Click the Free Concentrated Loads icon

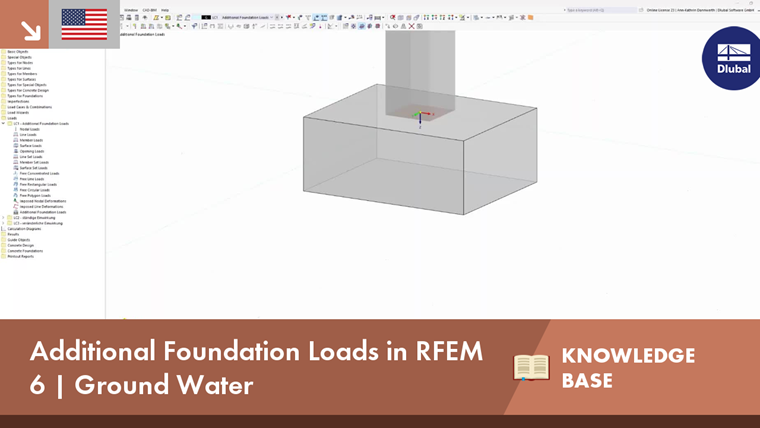click(x=16, y=174)
